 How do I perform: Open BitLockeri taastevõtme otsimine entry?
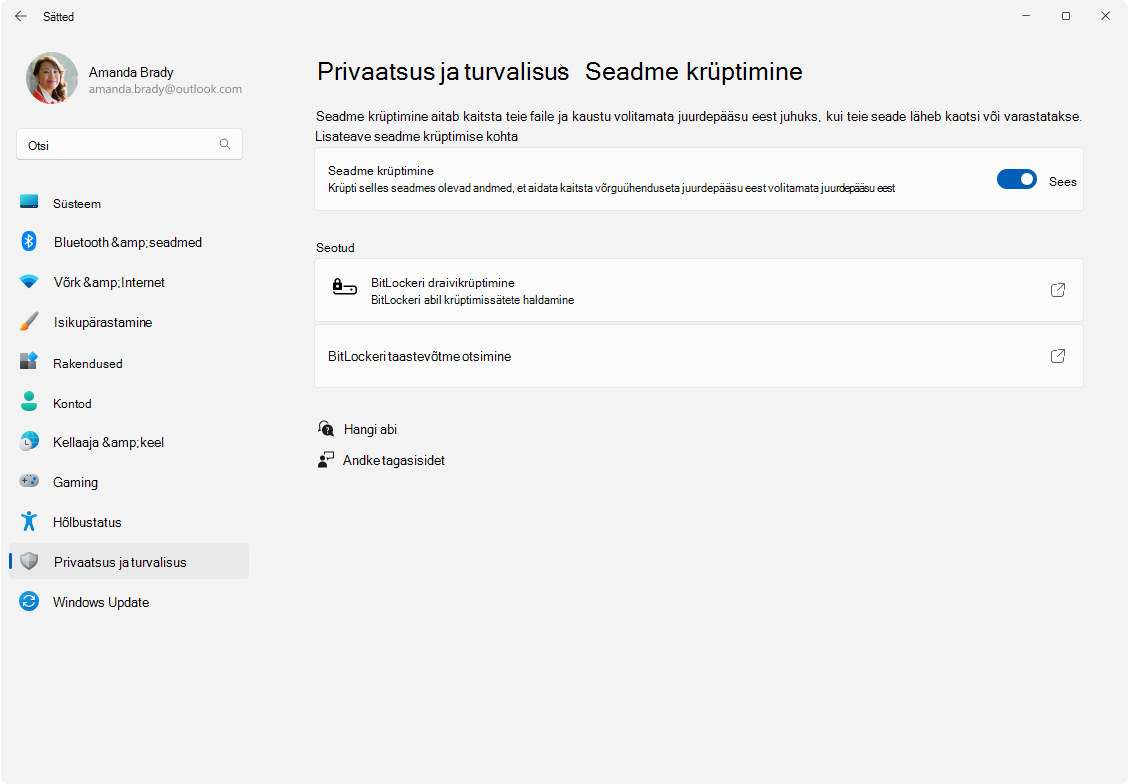(x=699, y=356)
